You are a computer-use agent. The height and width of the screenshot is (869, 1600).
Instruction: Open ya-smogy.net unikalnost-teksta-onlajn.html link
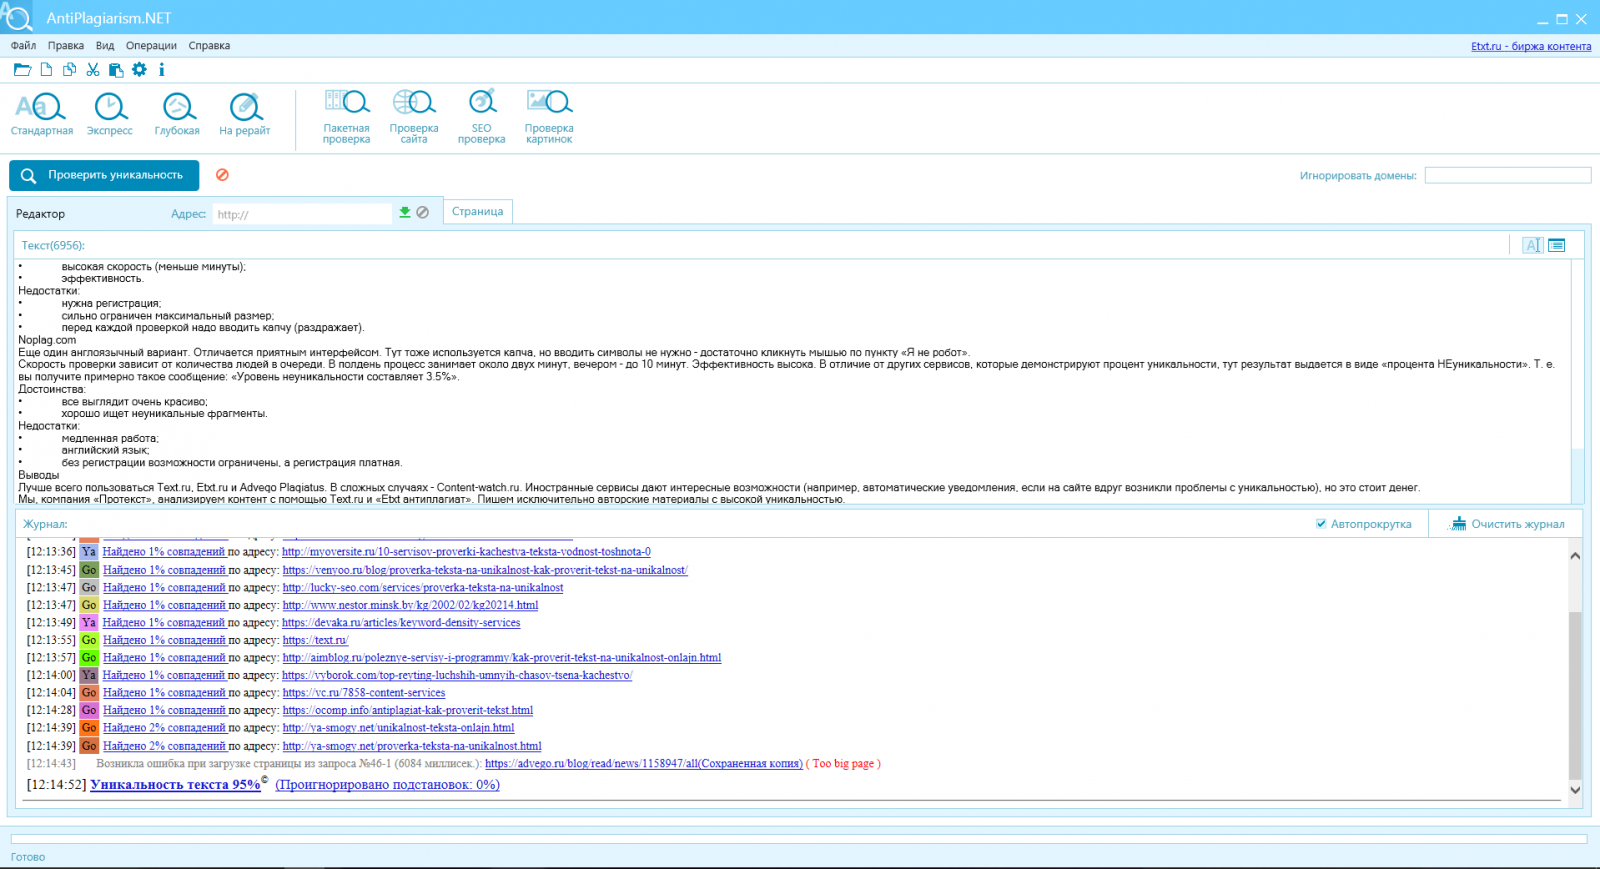click(x=398, y=728)
